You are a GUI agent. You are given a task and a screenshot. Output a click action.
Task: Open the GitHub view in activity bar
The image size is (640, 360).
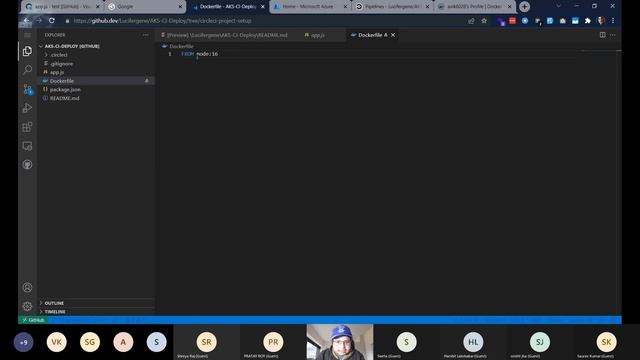[27, 165]
